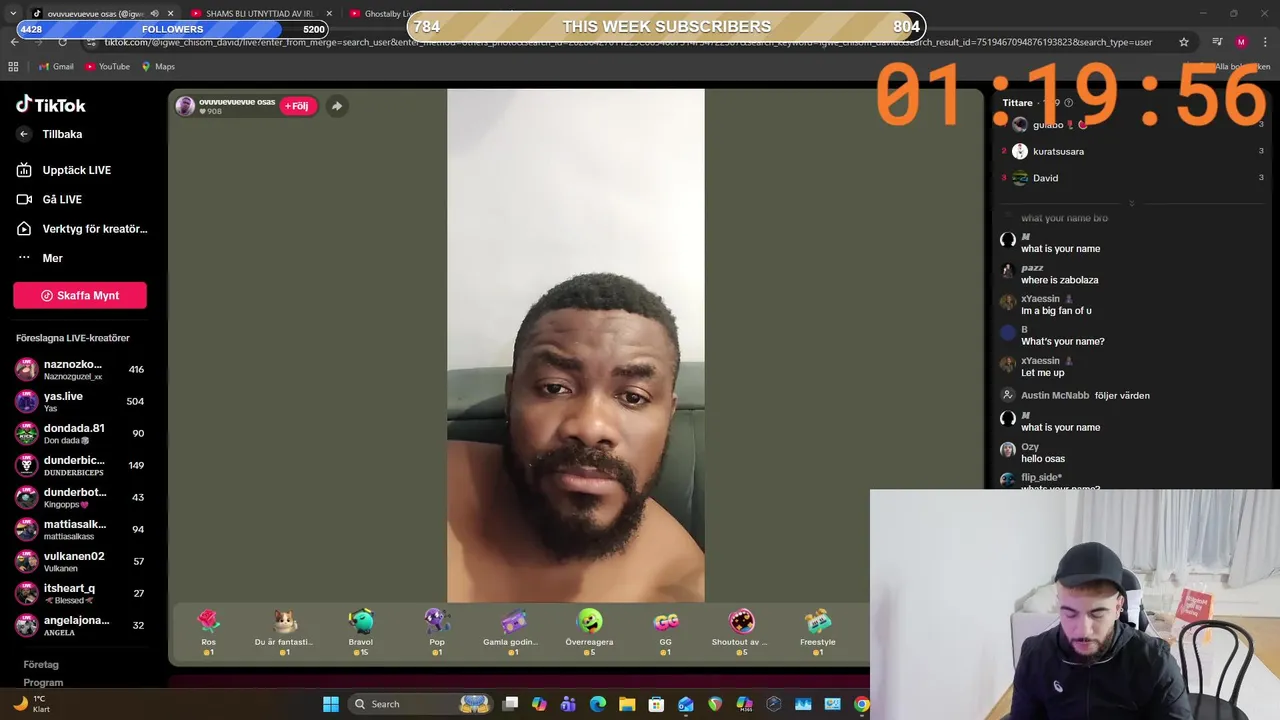Open suggested creator angelajona...
Viewport: 1280px width, 720px height.
tap(80, 625)
